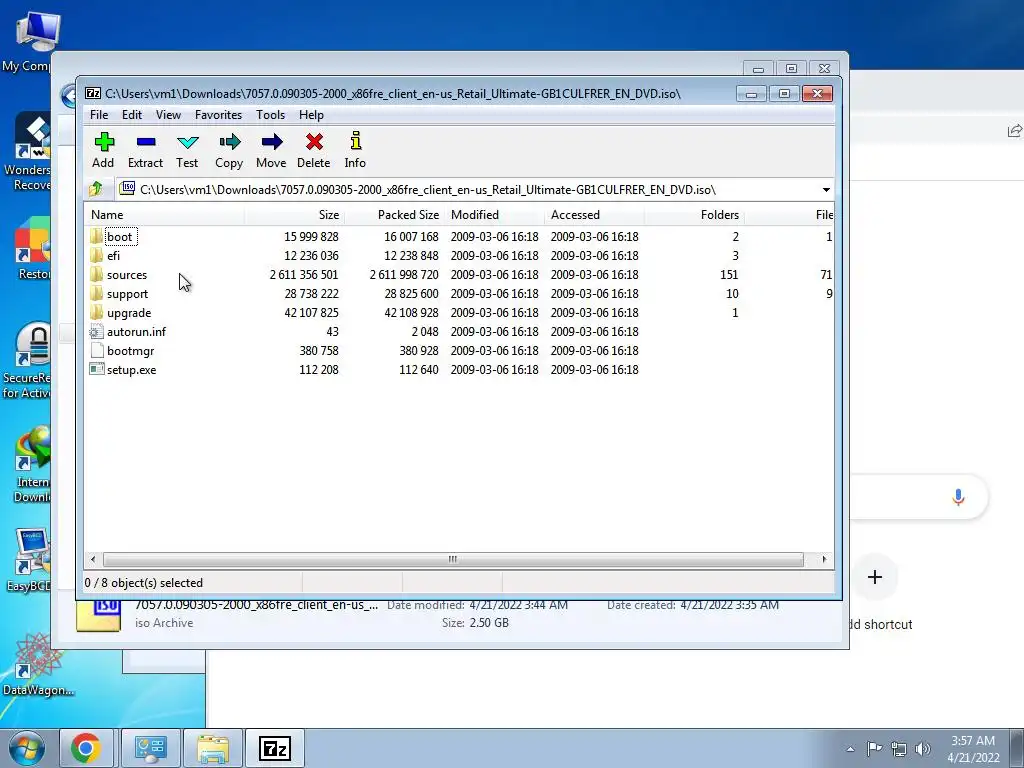Open Chrome from the taskbar
The image size is (1024, 768).
pos(86,748)
